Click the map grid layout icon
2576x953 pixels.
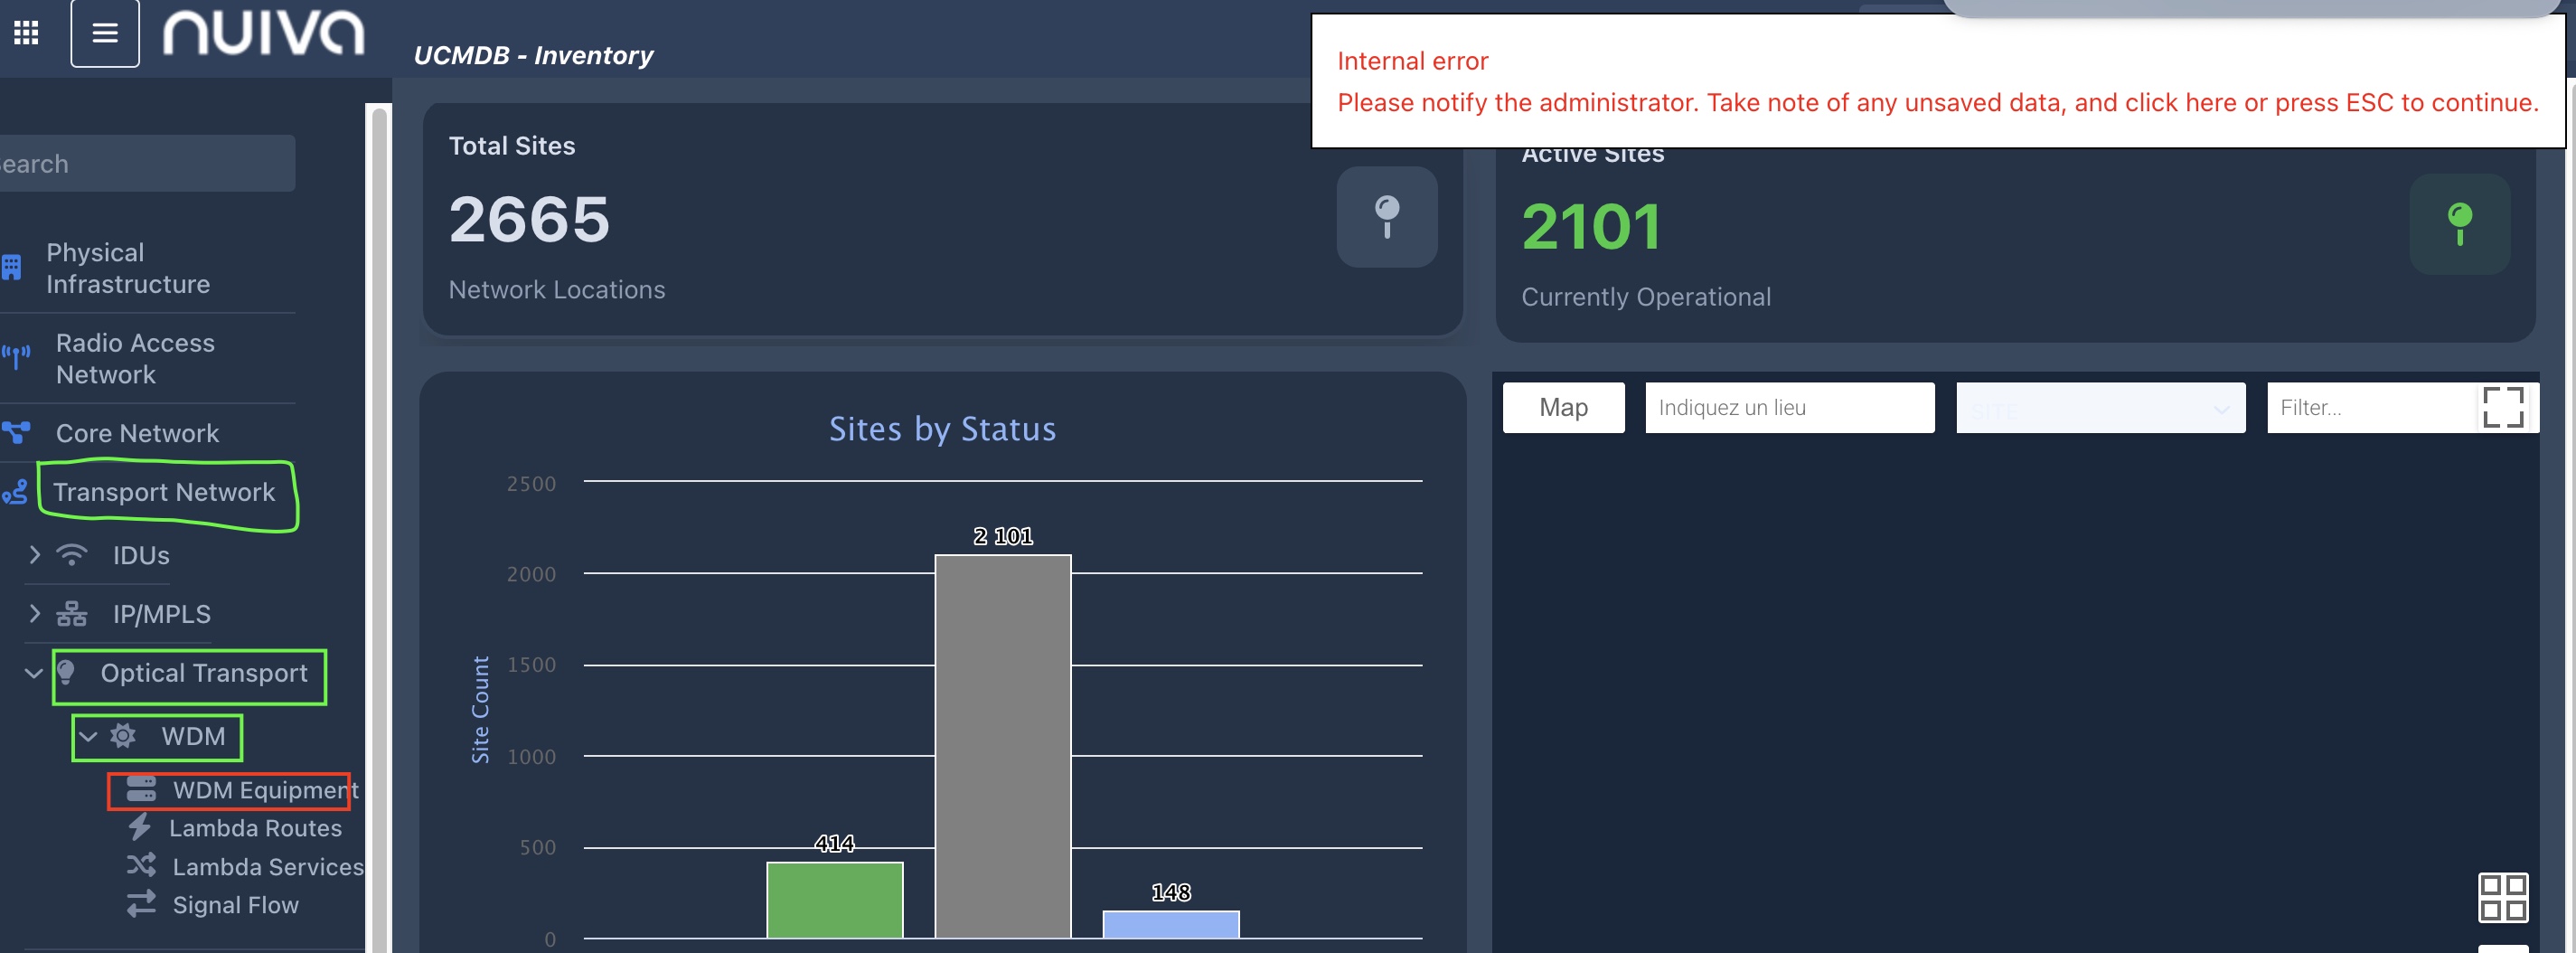pyautogui.click(x=2502, y=897)
